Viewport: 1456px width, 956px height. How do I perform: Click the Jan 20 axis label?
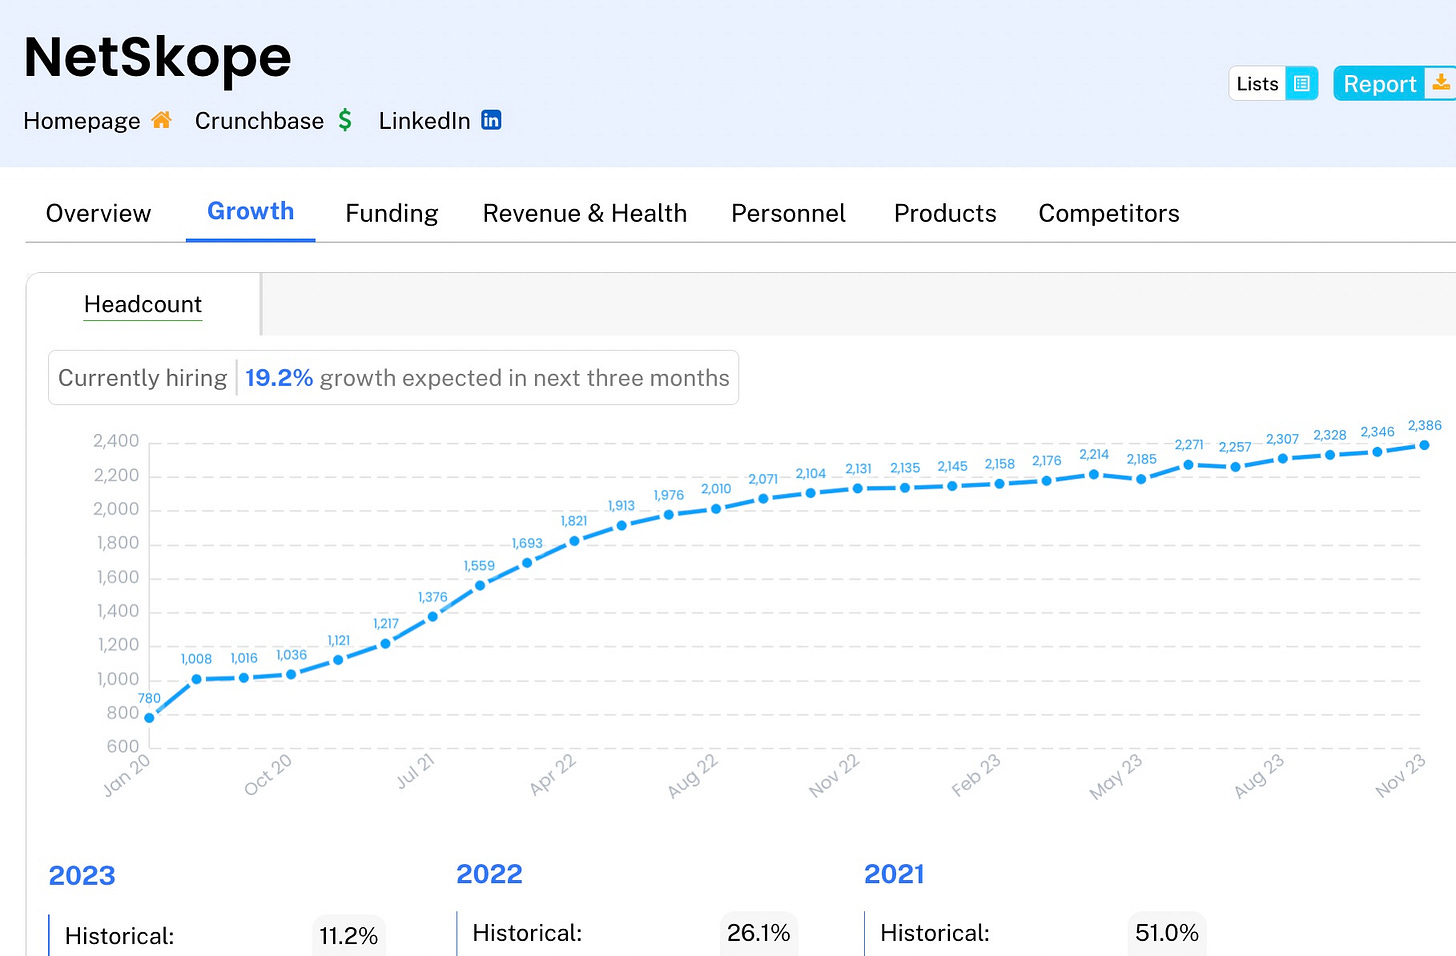pos(127,775)
